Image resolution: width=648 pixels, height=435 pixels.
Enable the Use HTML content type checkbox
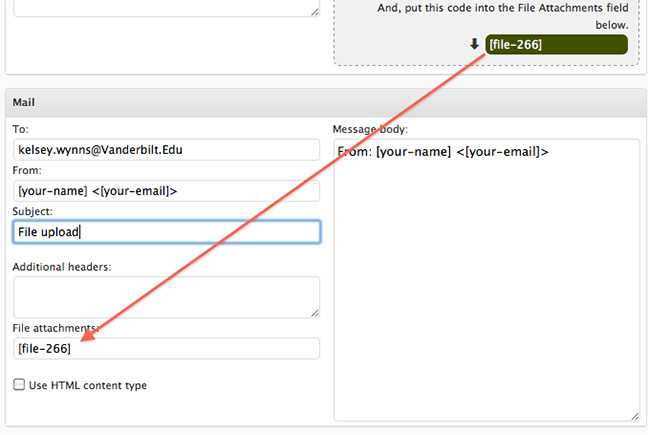coord(19,384)
